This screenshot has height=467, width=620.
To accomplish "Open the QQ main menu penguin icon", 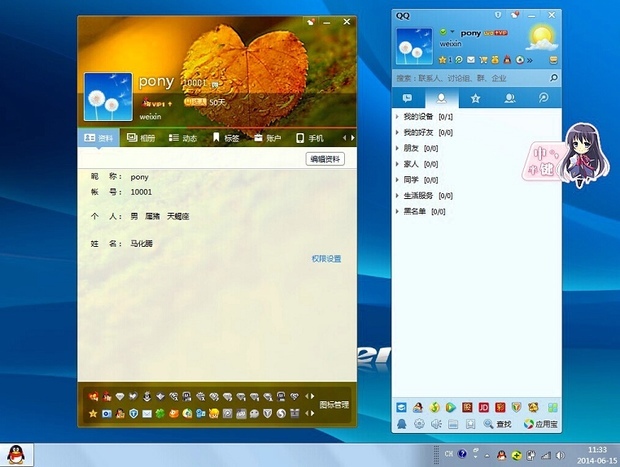I will tap(401, 424).
